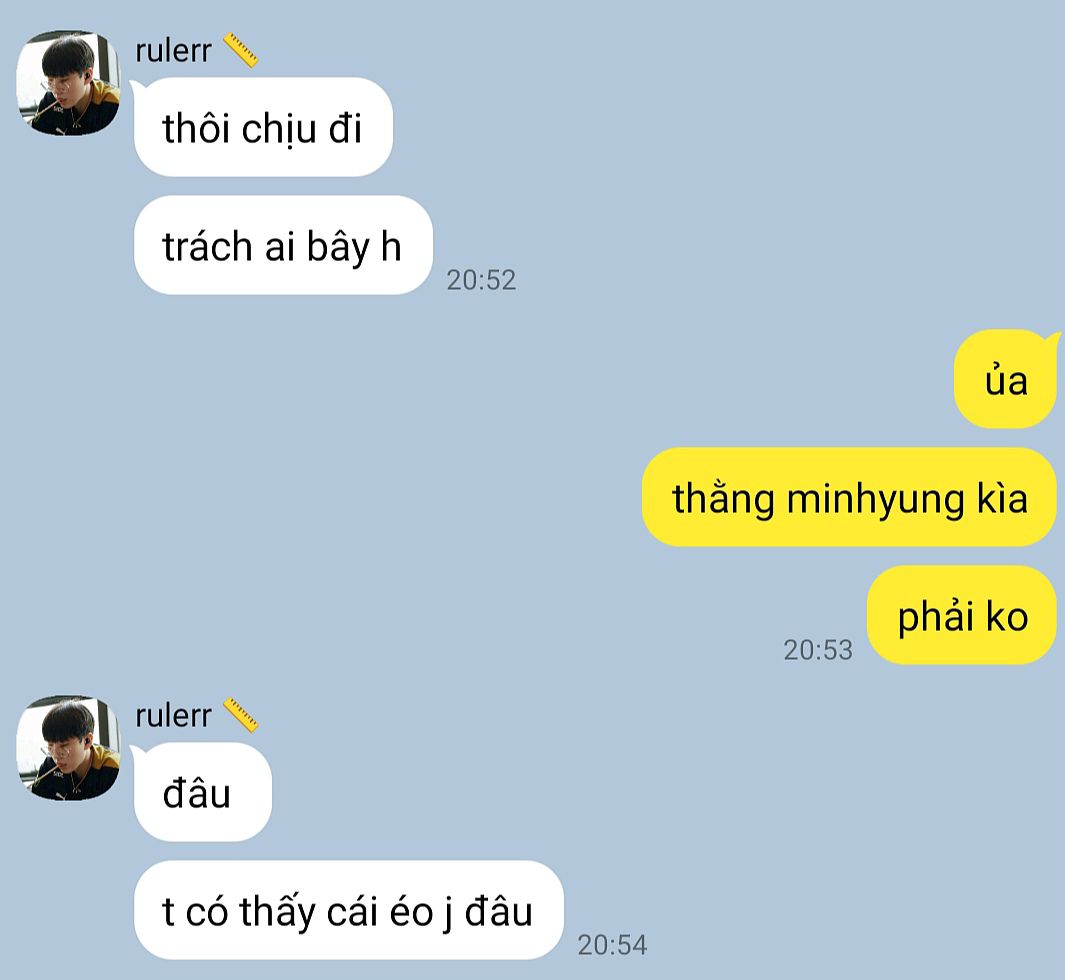The height and width of the screenshot is (980, 1065).
Task: Click the ruler emoji beside the lower rulerr name
Action: coord(240,716)
